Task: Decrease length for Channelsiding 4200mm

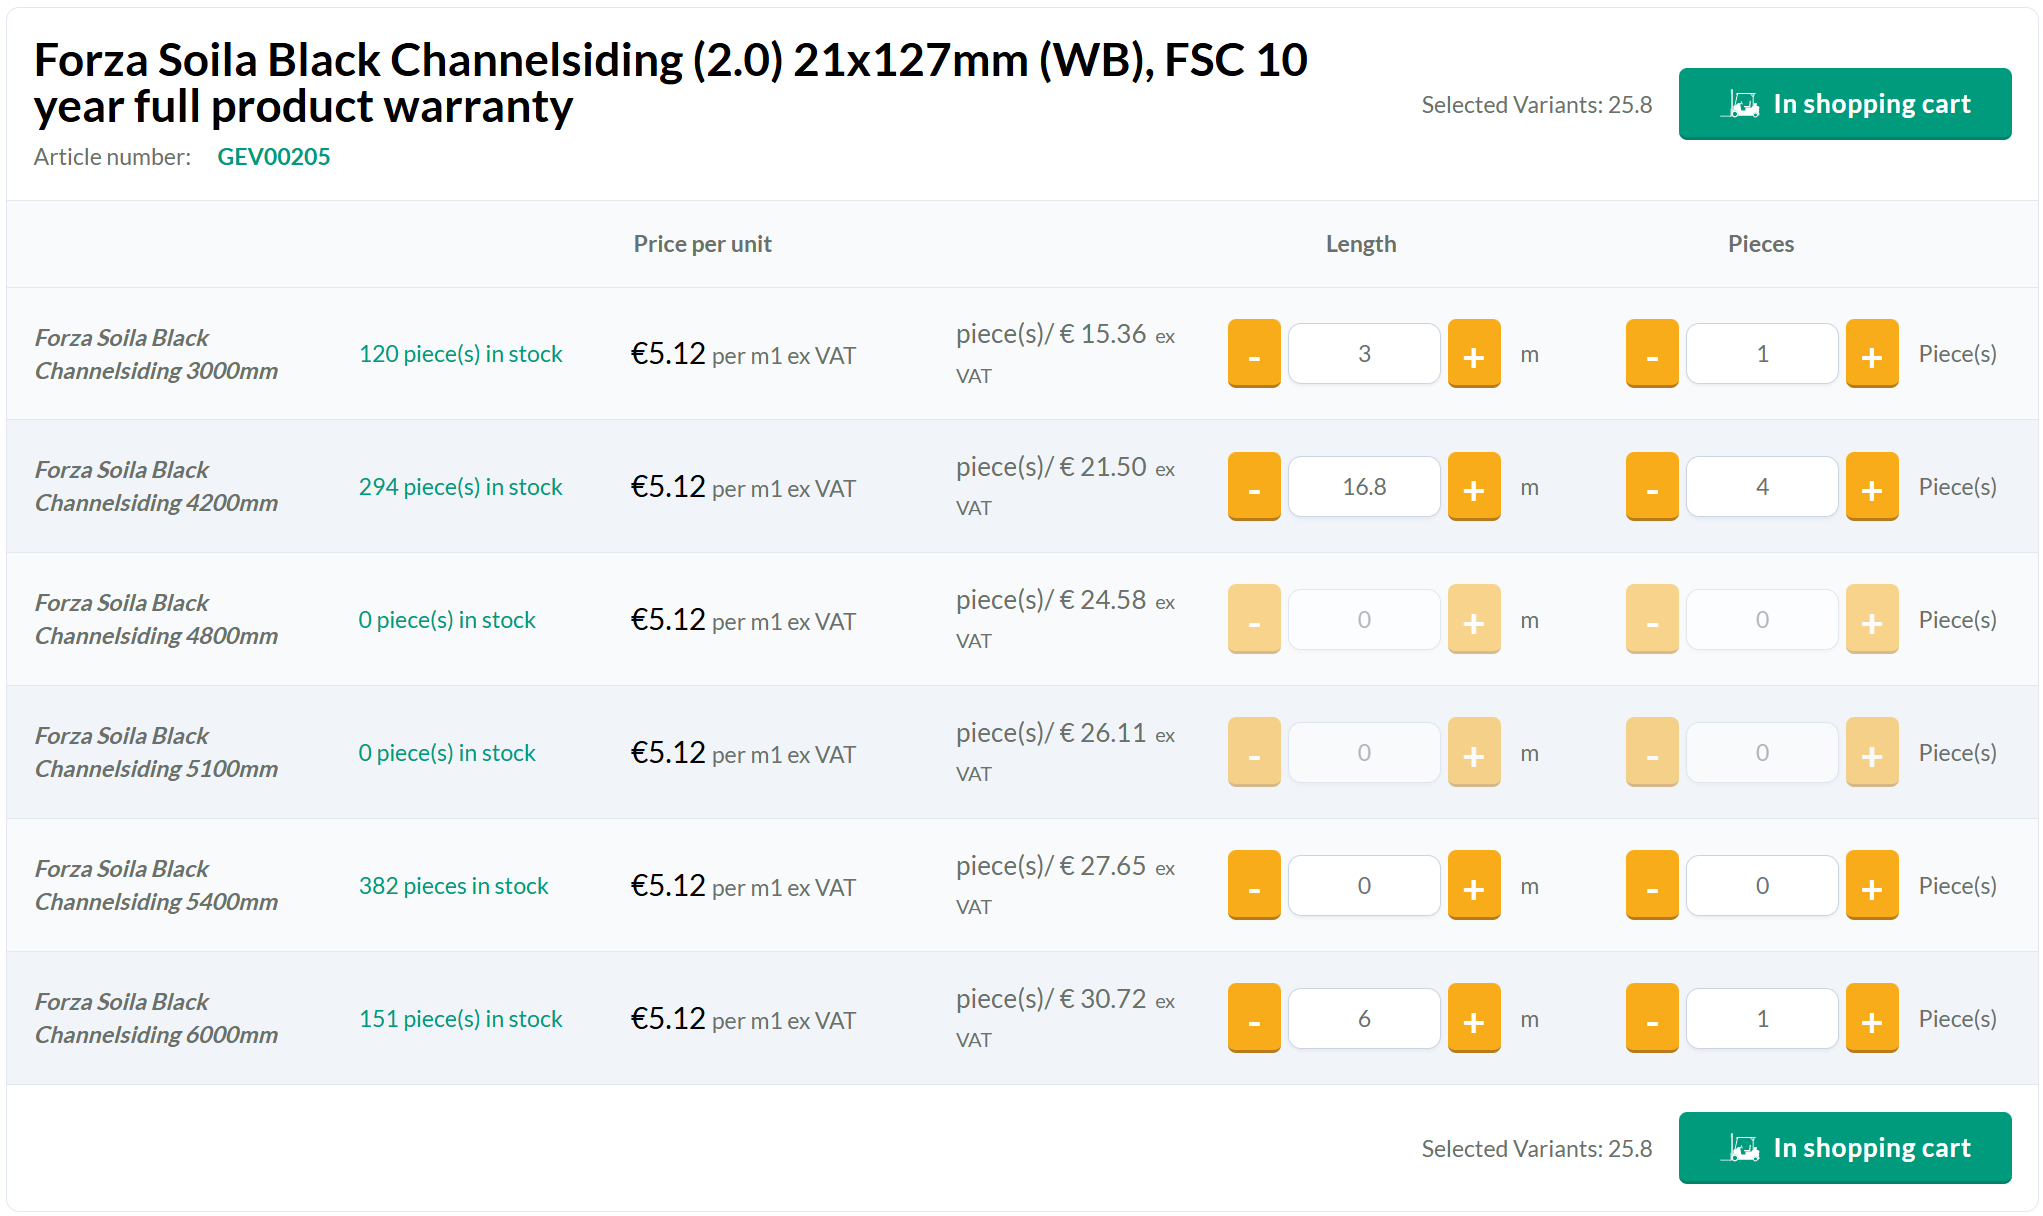Action: click(x=1254, y=487)
